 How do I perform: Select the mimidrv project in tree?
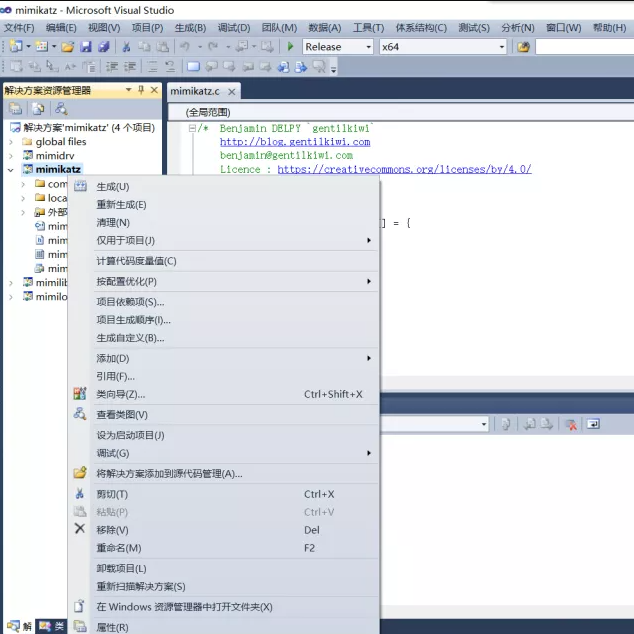[55, 156]
